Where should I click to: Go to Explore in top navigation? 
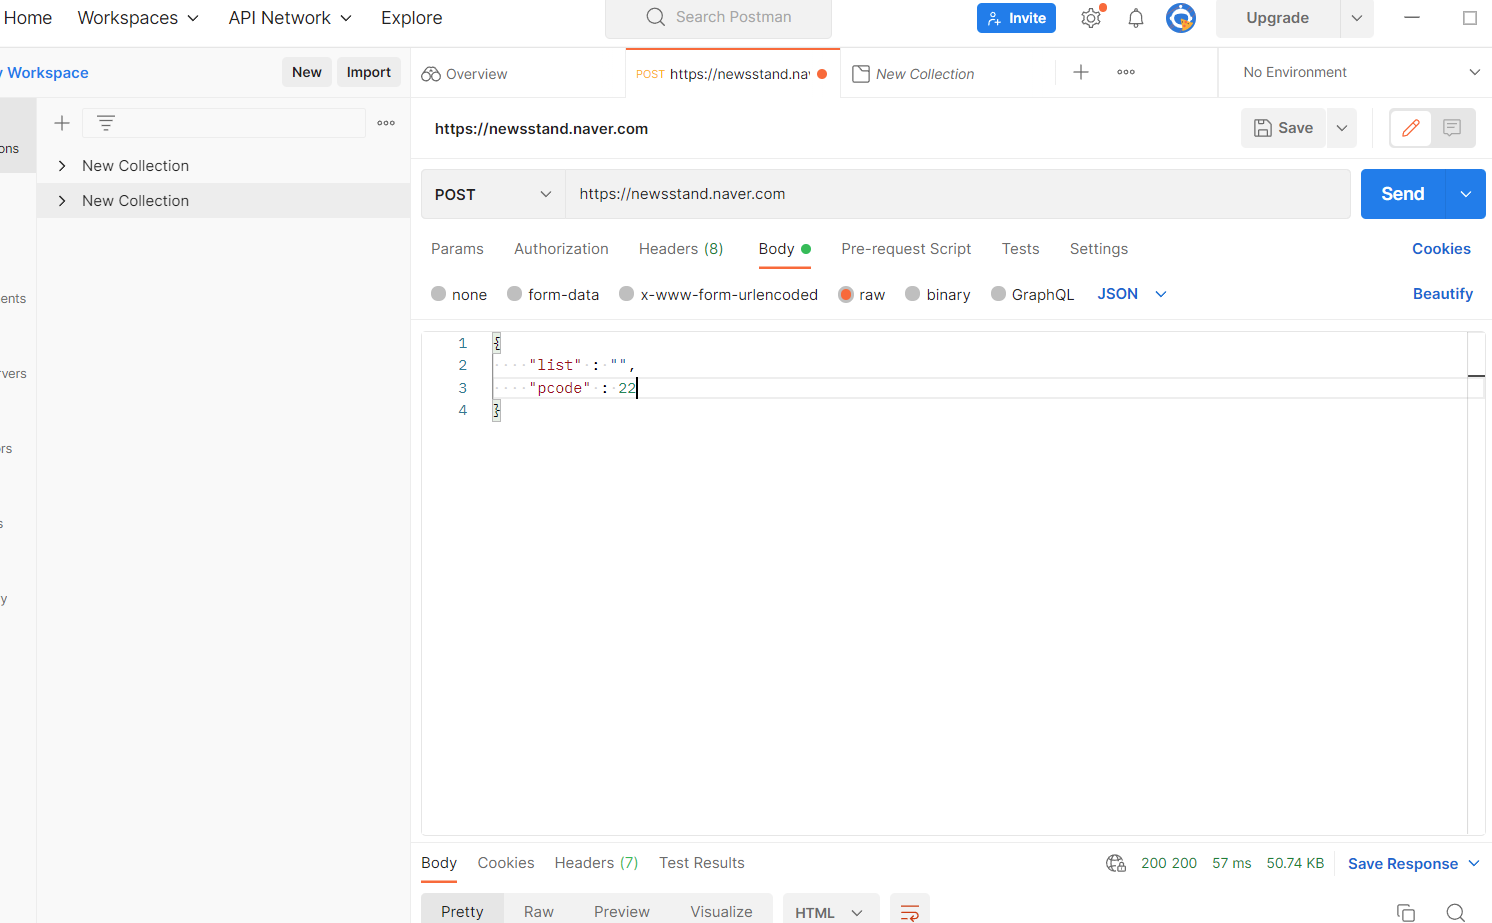pyautogui.click(x=411, y=18)
